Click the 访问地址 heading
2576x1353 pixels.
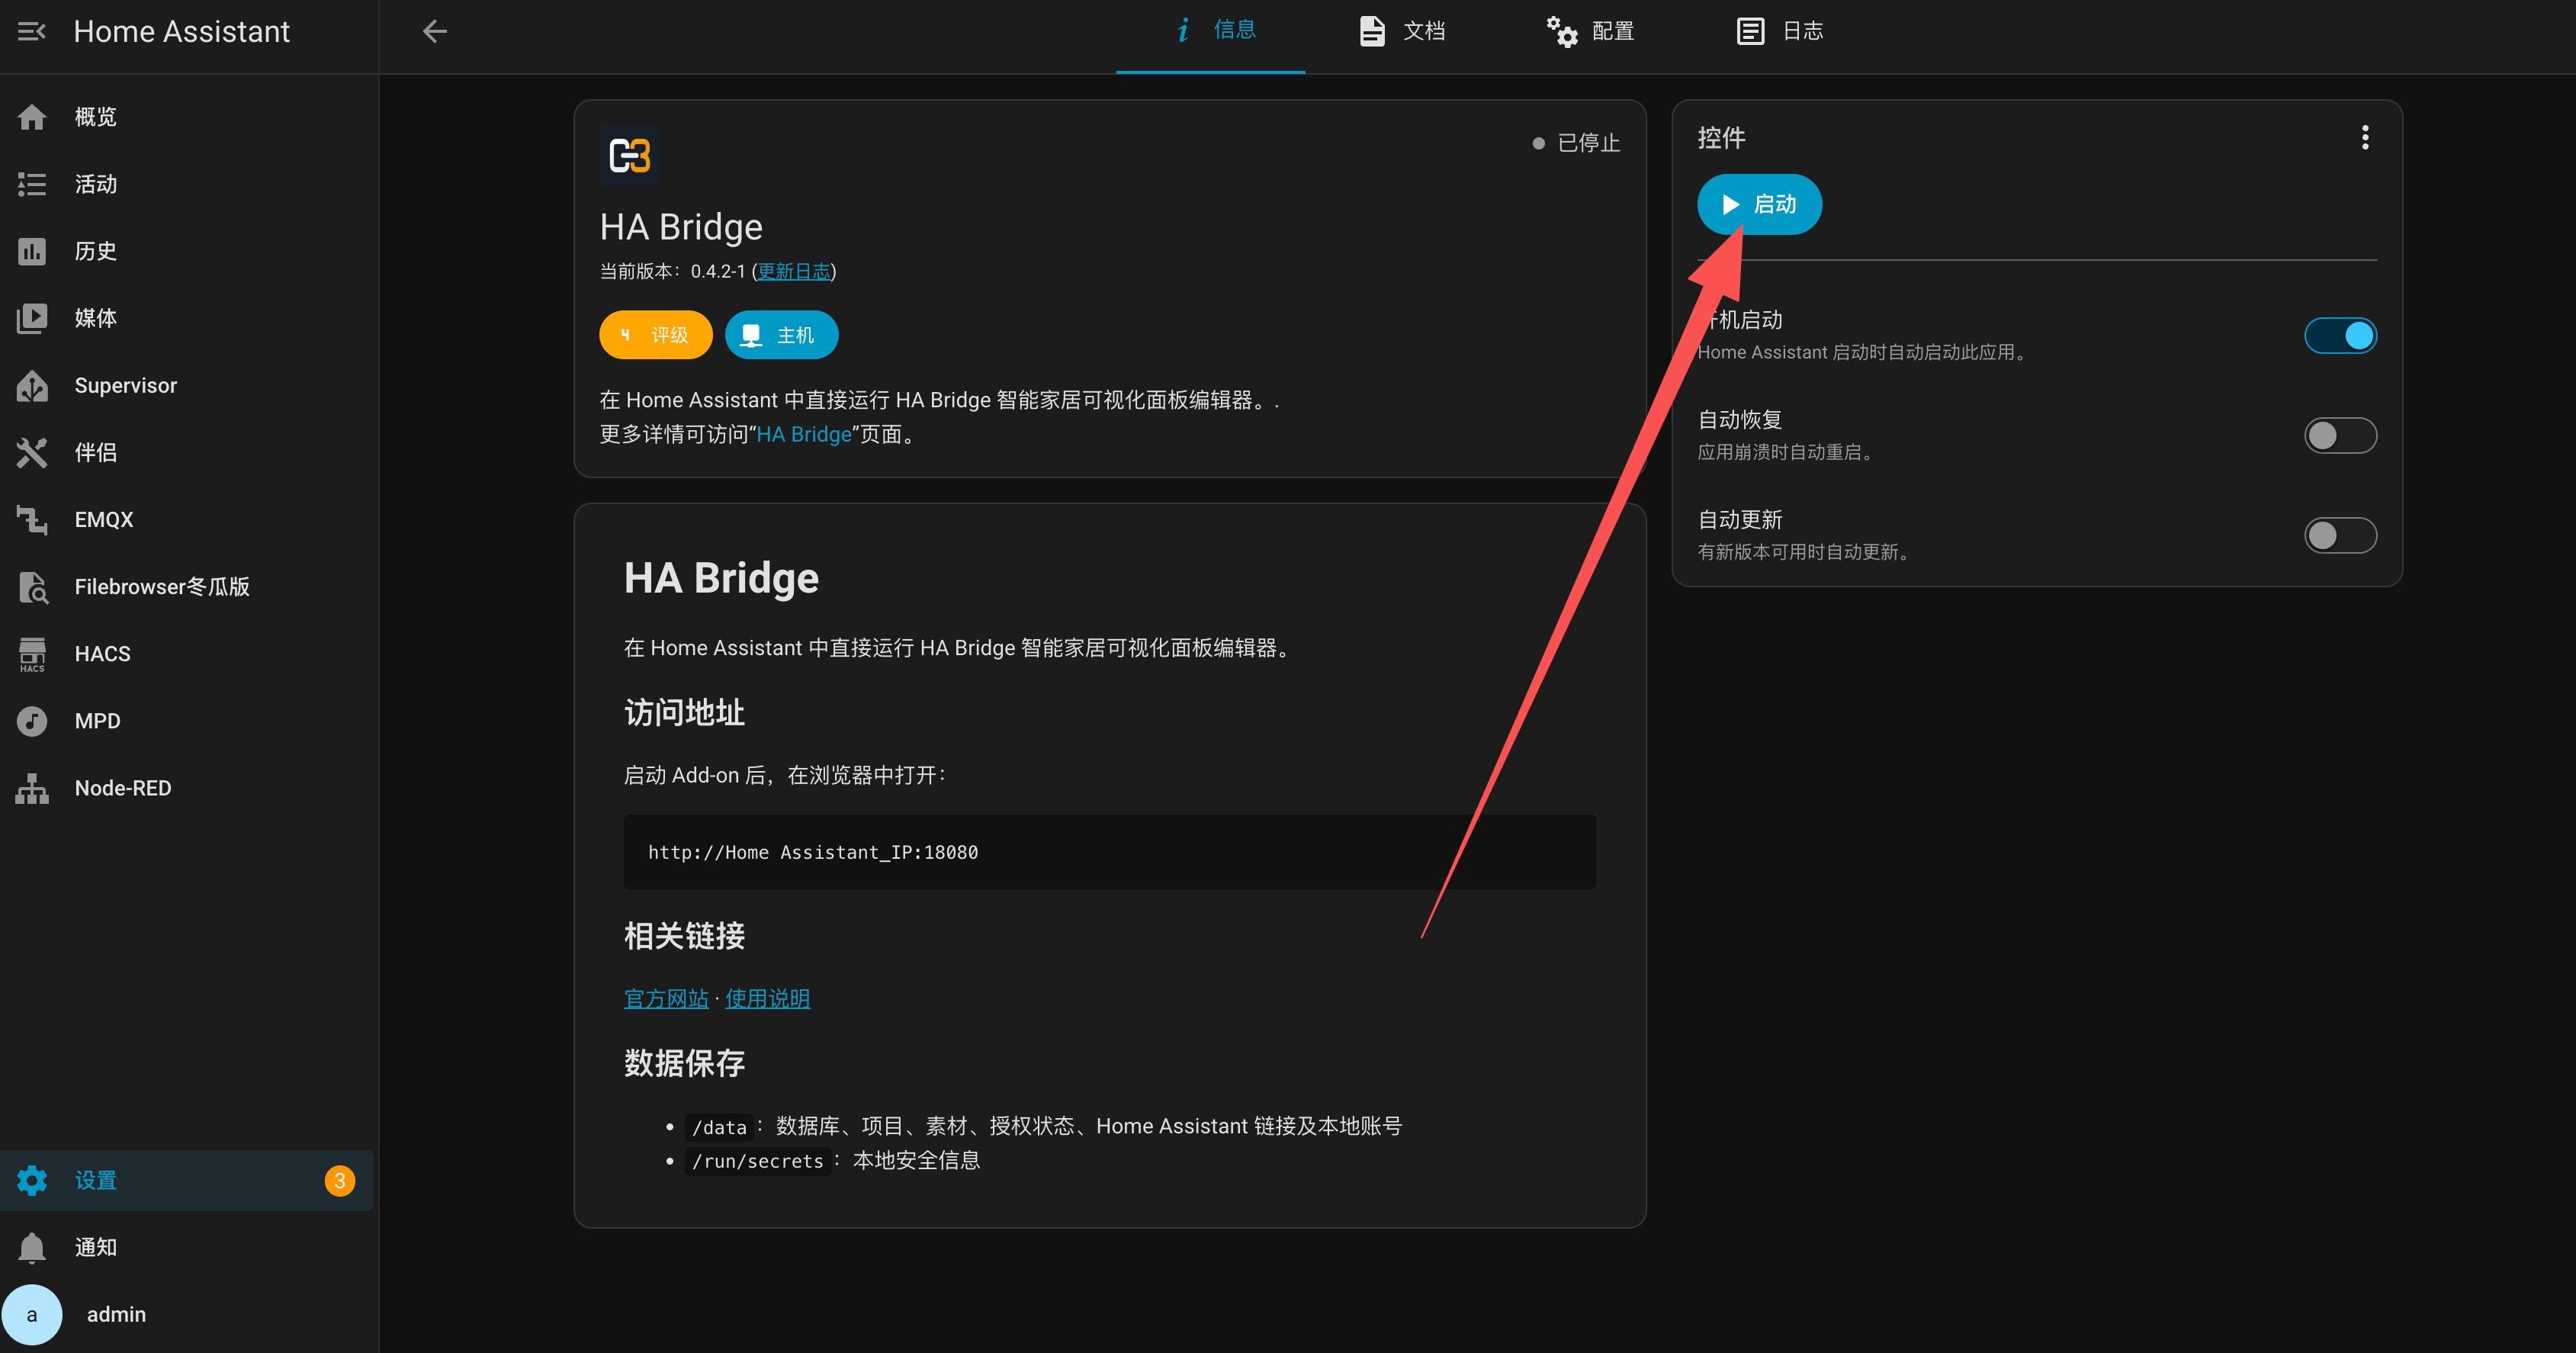point(684,713)
